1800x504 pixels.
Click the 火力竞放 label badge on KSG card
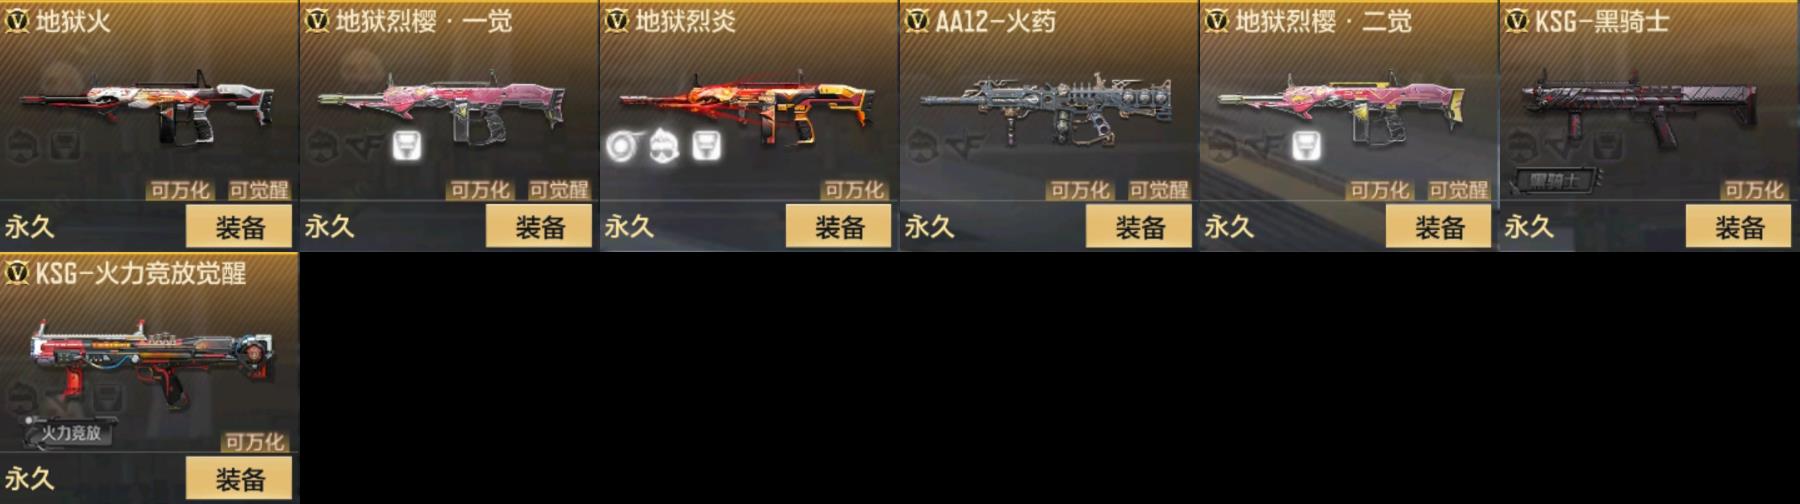point(70,433)
